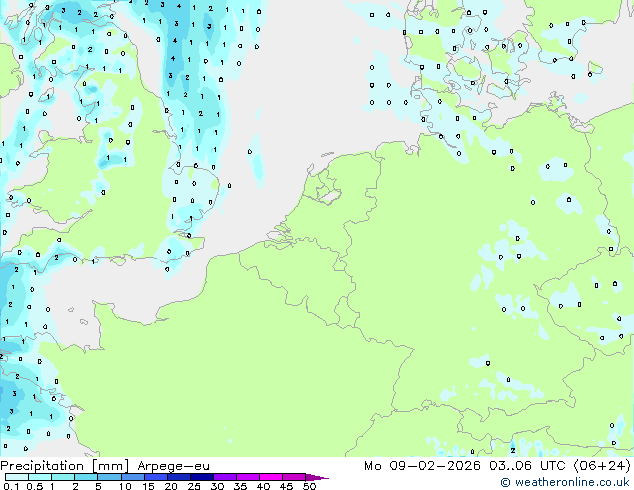Image resolution: width=634 pixels, height=490 pixels.
Task: Click legend label '15'
Action: click(x=148, y=486)
